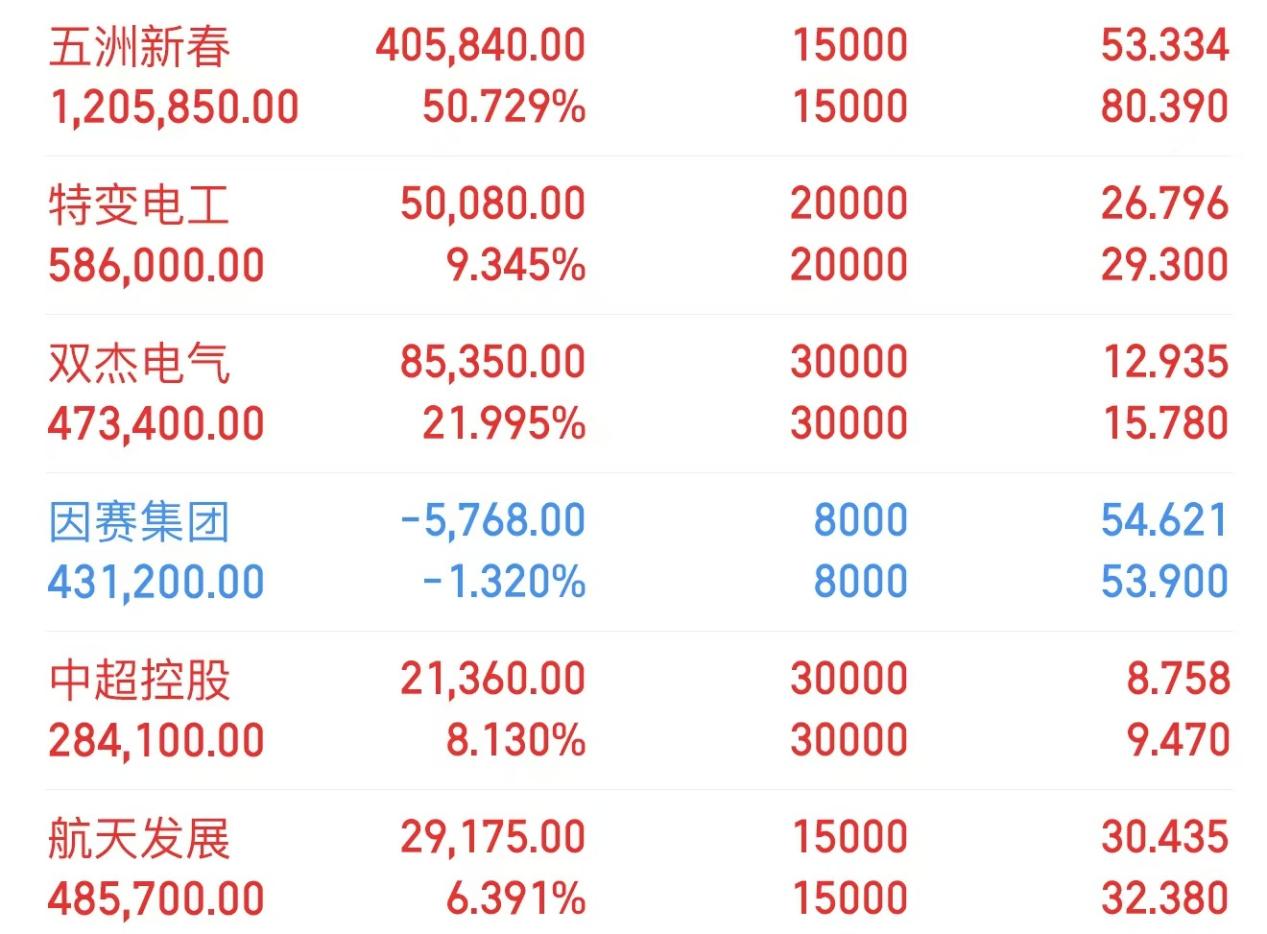Click the 50.729% profit ratio

click(x=503, y=107)
